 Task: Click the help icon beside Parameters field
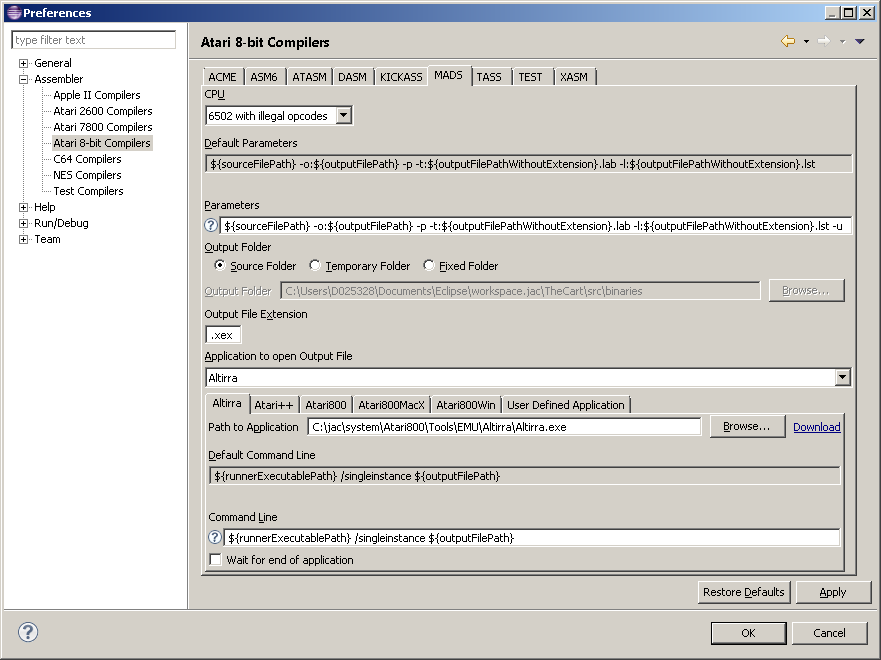click(x=211, y=225)
